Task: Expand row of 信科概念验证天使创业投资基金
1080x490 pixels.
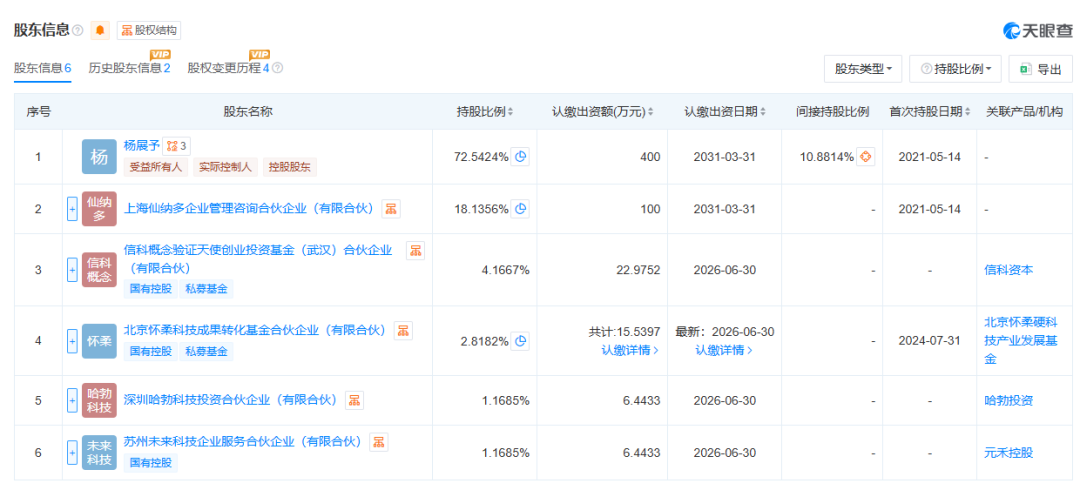Action: click(72, 270)
